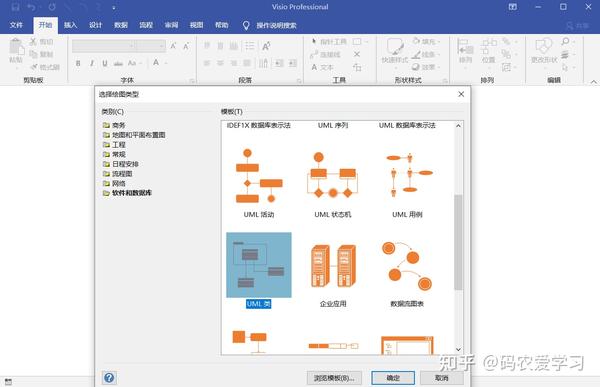Select the 常规 category

tap(114, 154)
